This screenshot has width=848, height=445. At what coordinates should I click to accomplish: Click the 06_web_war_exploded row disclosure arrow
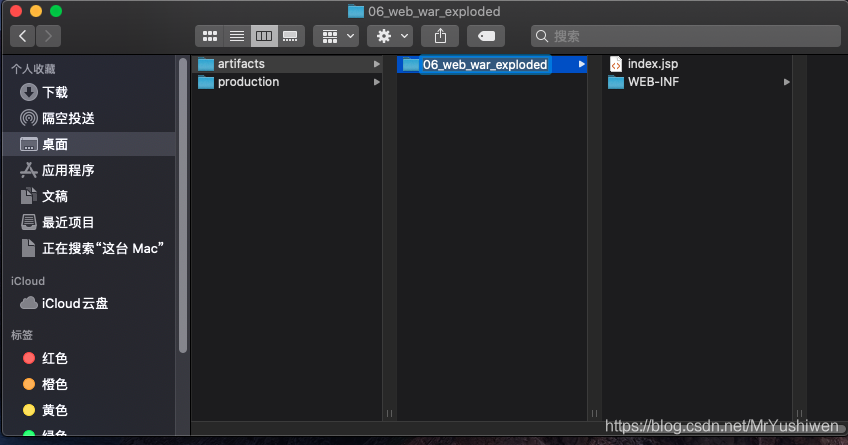[x=581, y=64]
